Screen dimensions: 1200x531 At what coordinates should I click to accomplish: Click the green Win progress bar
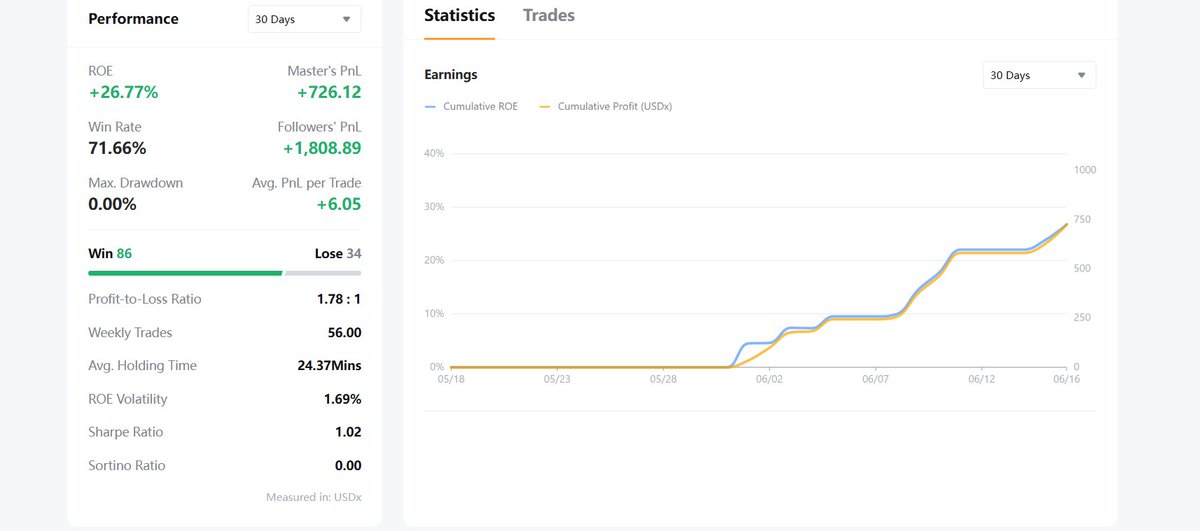coord(185,272)
